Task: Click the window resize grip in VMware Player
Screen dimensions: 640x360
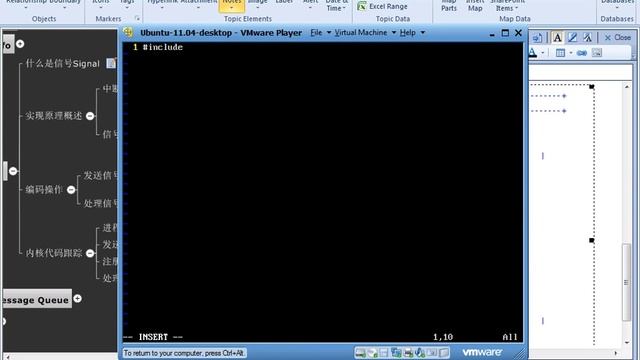Action: click(520, 354)
